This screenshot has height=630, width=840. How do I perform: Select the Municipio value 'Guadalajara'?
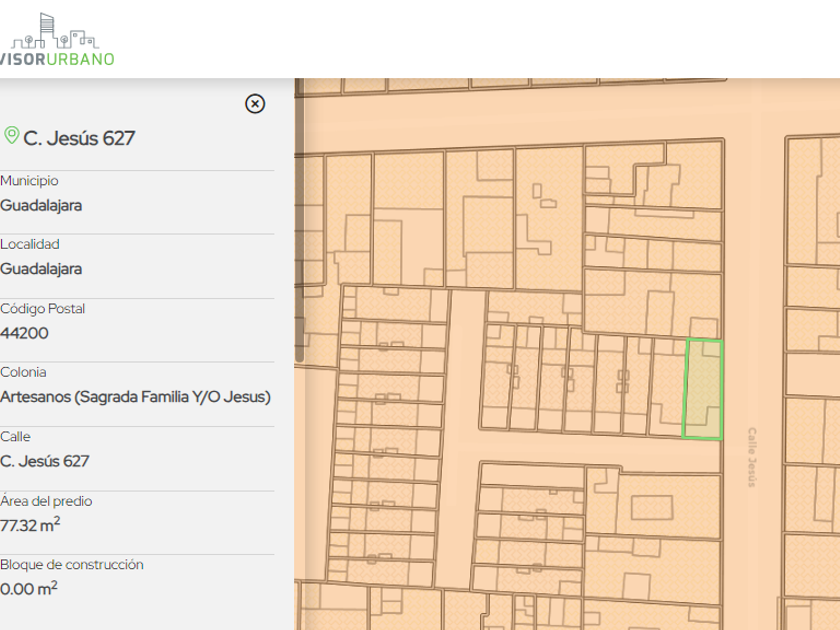[x=41, y=206]
